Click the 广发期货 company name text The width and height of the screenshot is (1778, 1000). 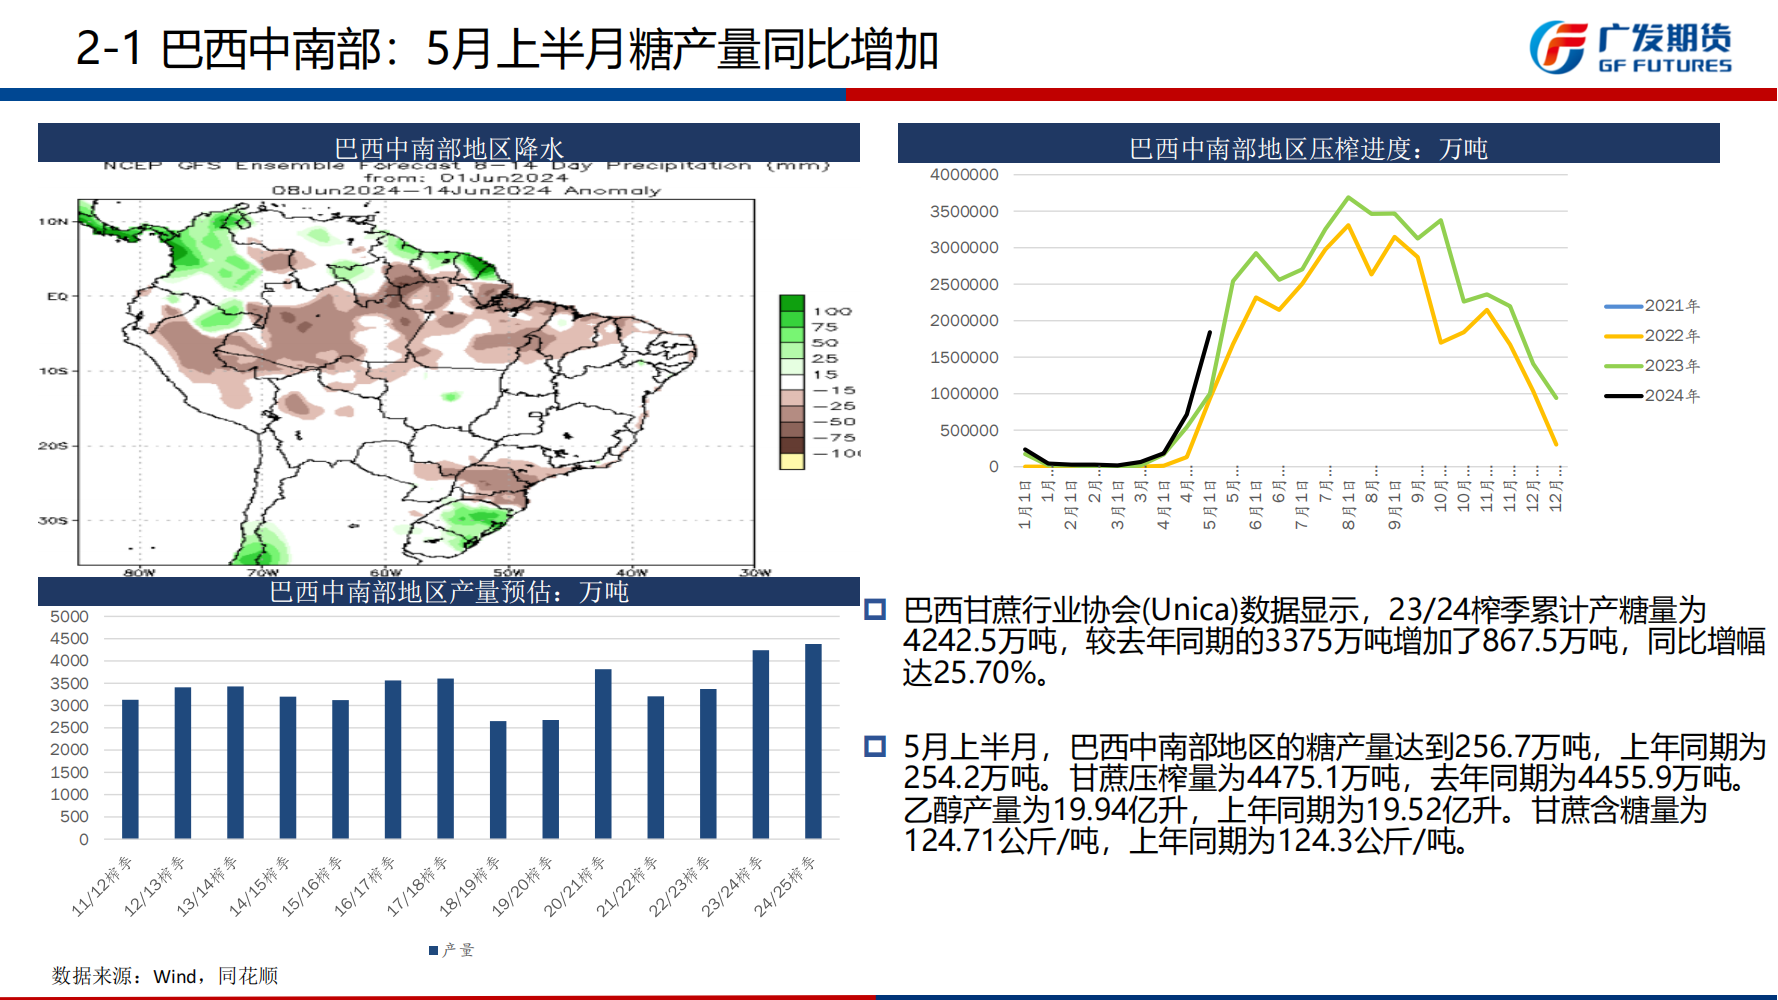(1664, 38)
